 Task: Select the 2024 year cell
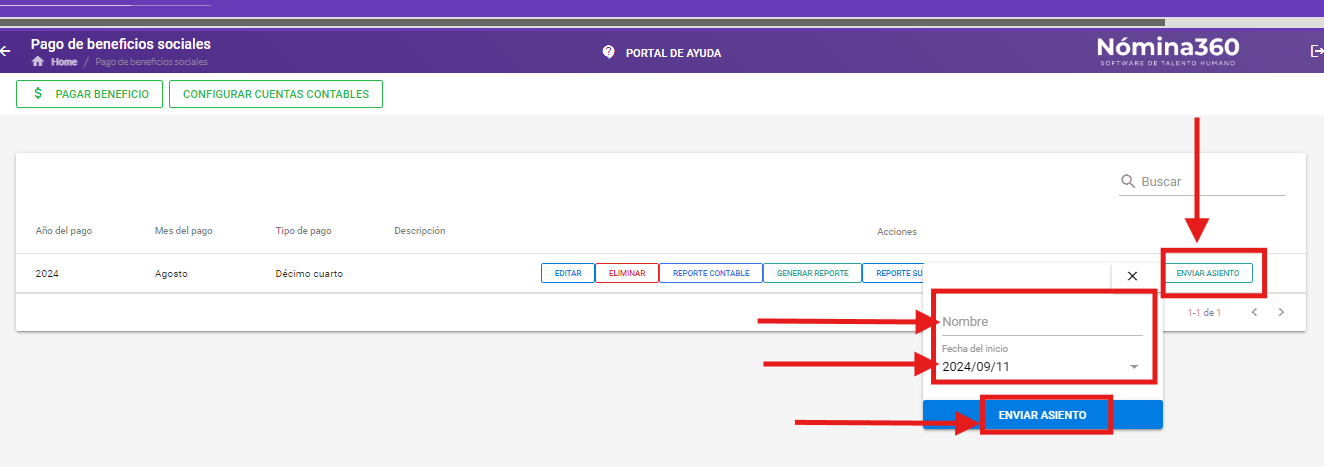click(47, 273)
